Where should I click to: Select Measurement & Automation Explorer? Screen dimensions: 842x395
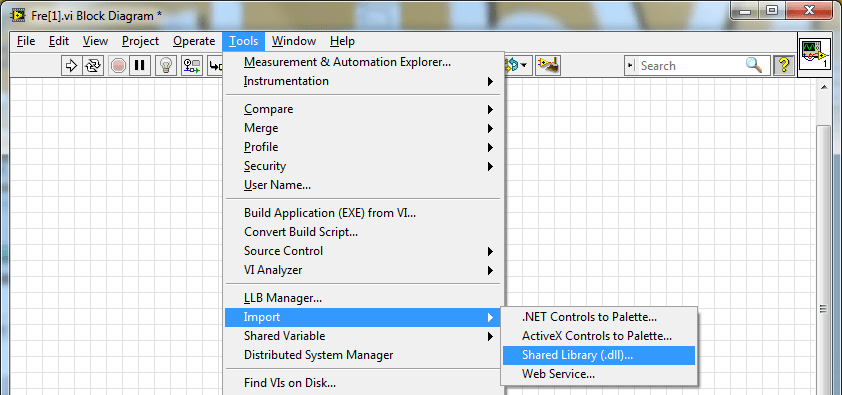click(363, 62)
